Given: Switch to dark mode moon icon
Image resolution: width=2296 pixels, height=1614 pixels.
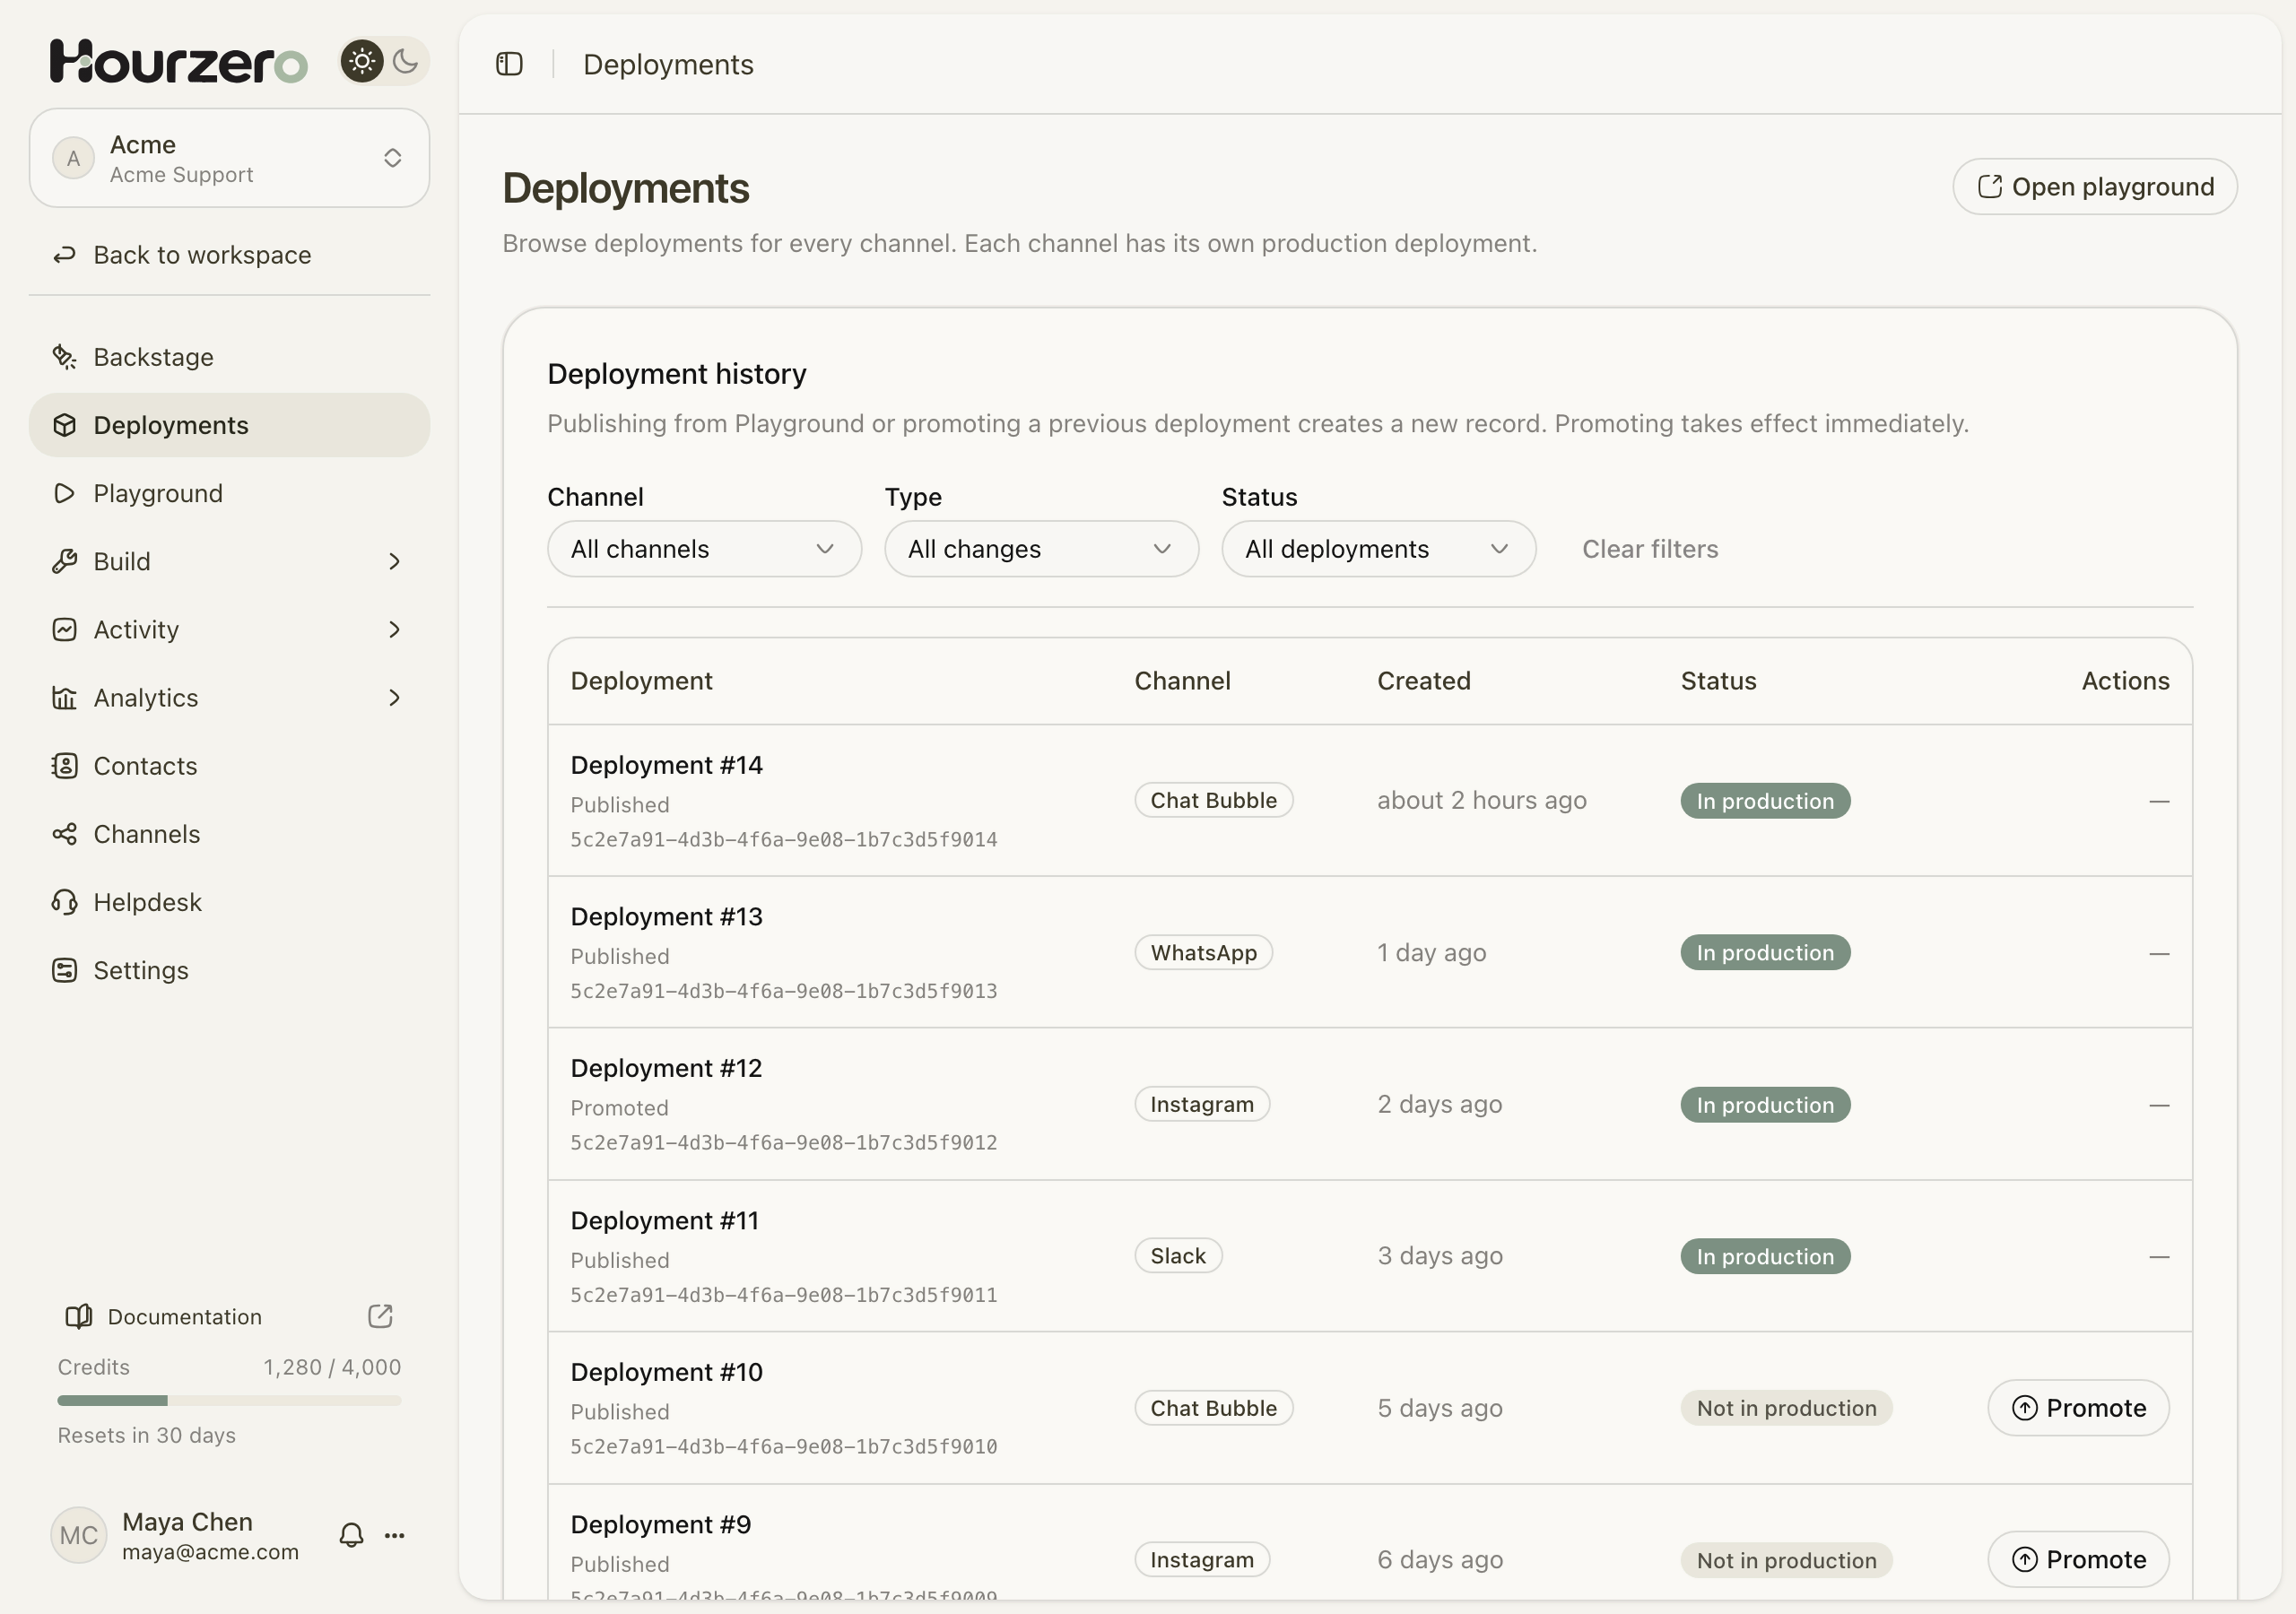Looking at the screenshot, I should click(406, 61).
